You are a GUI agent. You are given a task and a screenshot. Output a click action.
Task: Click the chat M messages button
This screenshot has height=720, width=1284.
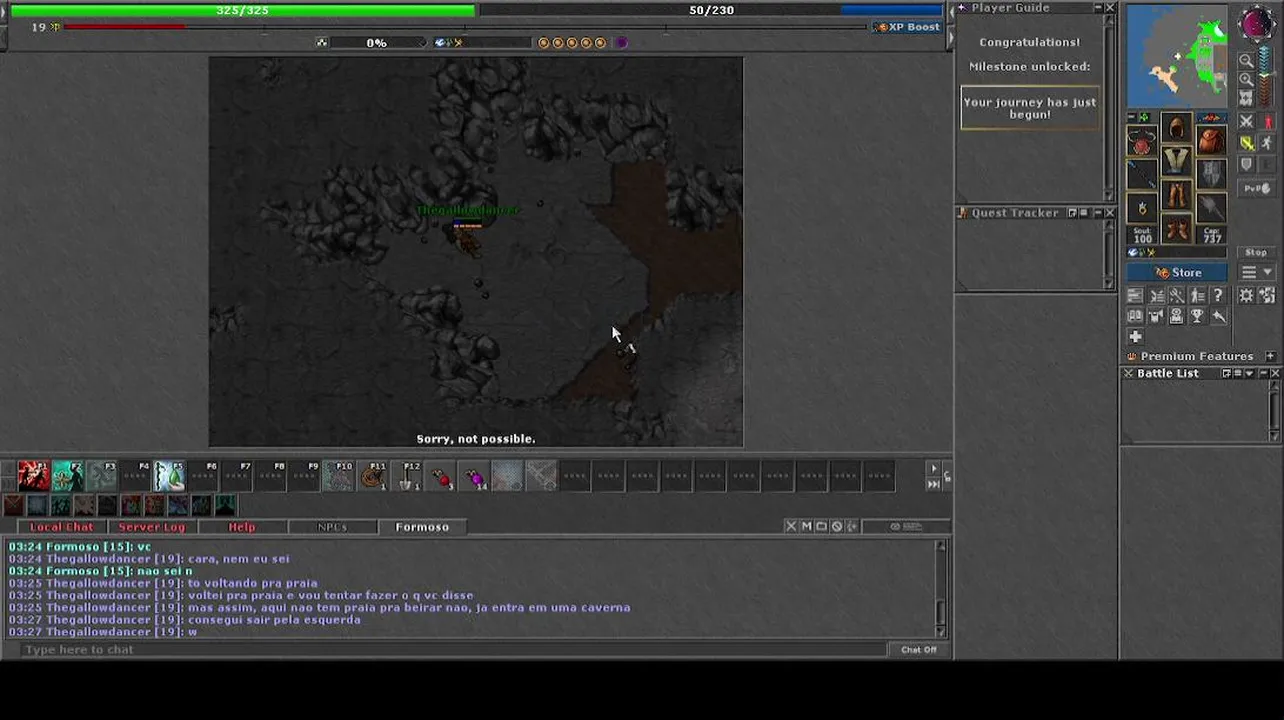pyautogui.click(x=806, y=526)
